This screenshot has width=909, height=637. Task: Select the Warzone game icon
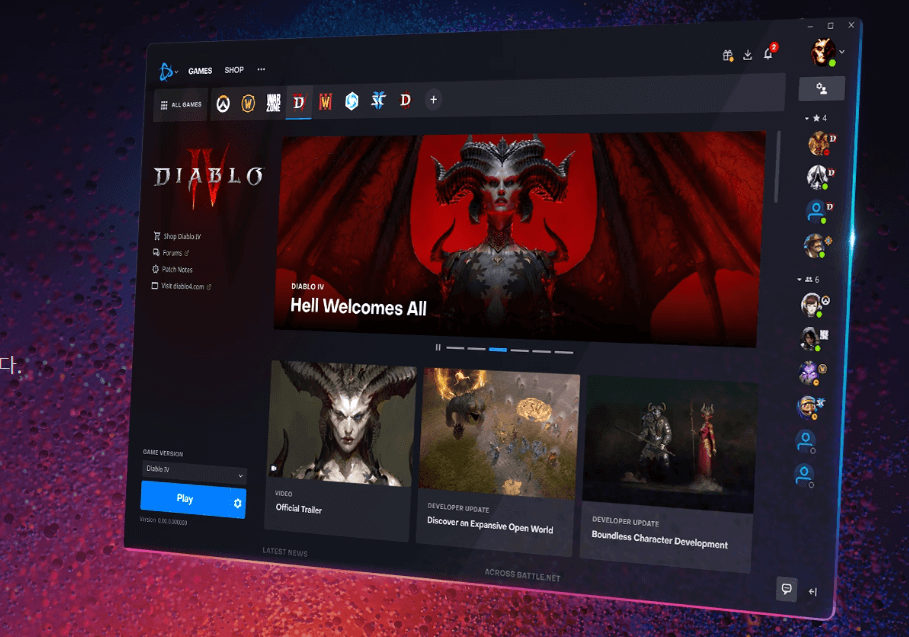tap(273, 103)
